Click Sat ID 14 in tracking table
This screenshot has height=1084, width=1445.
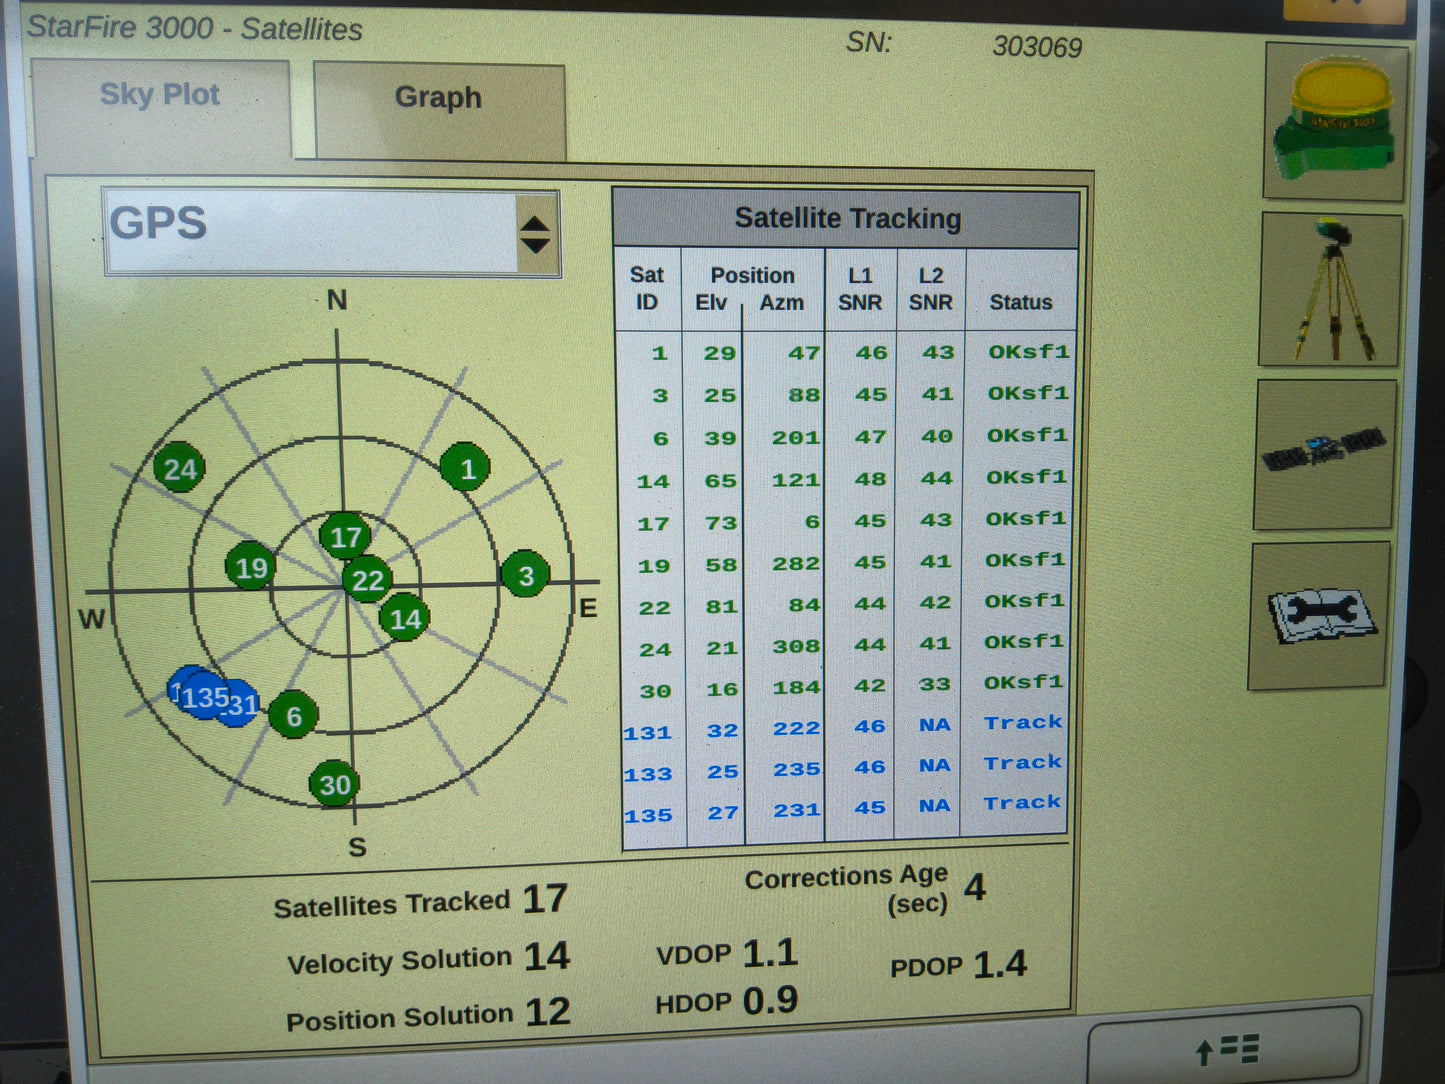(x=653, y=482)
